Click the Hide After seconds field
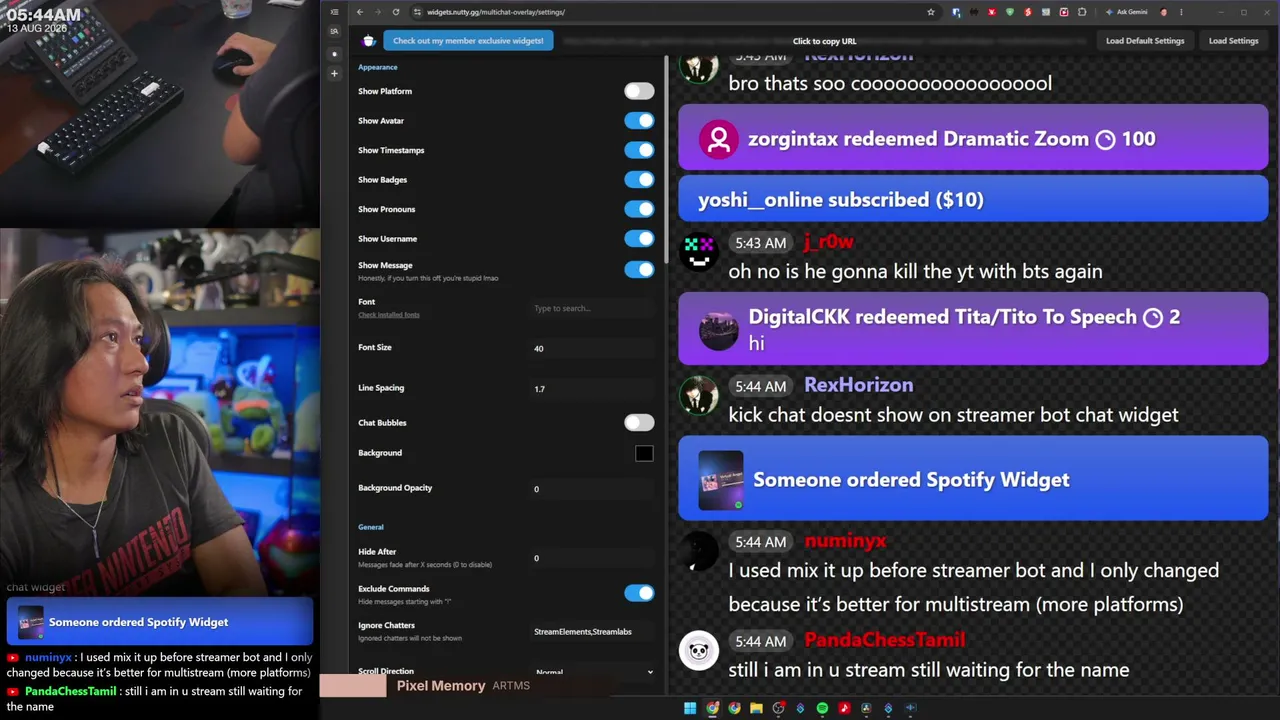 [x=594, y=558]
